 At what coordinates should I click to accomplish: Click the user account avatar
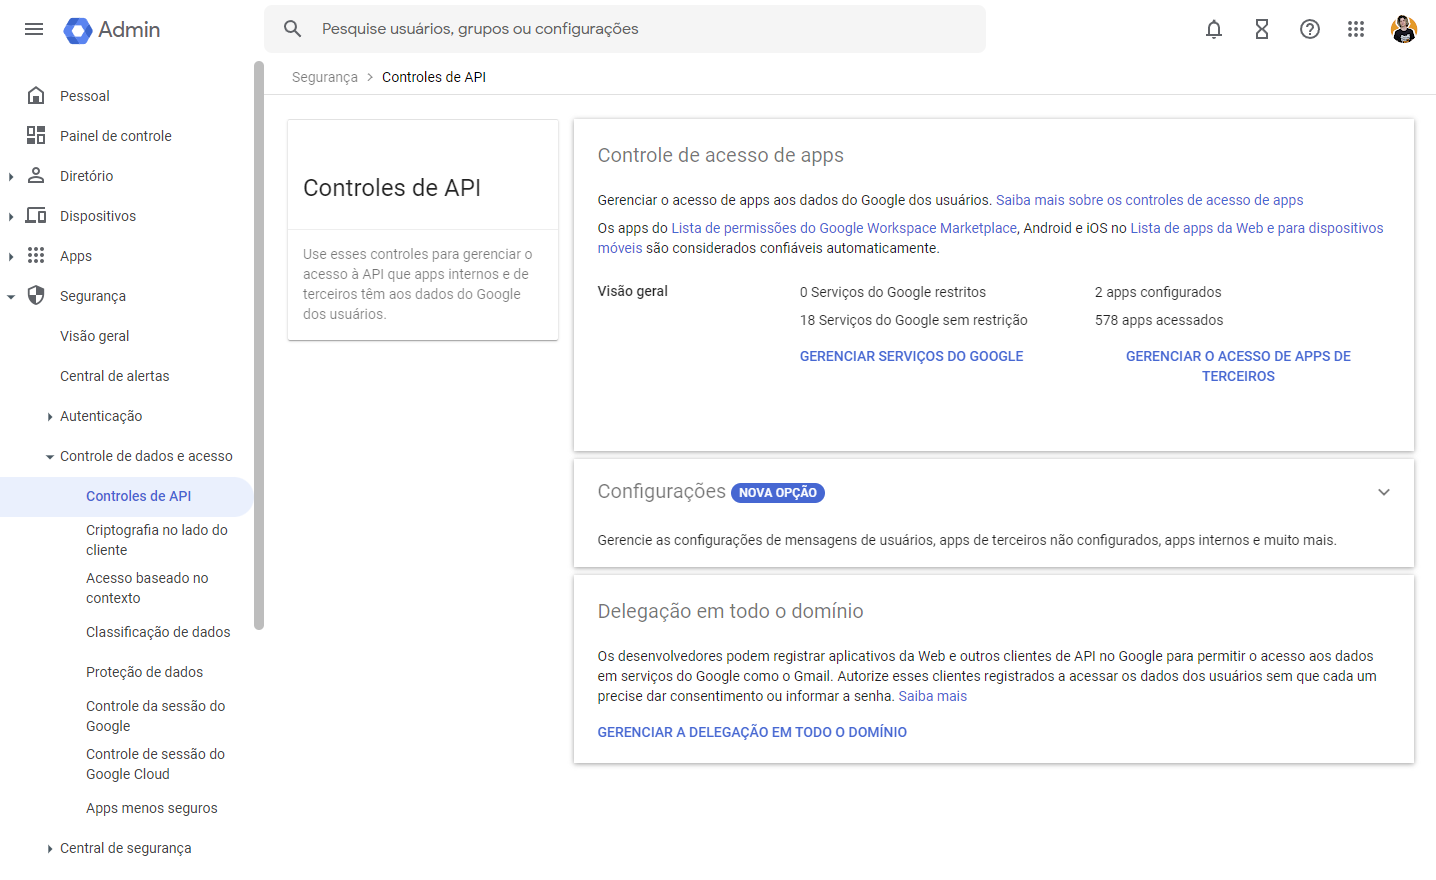point(1403,29)
